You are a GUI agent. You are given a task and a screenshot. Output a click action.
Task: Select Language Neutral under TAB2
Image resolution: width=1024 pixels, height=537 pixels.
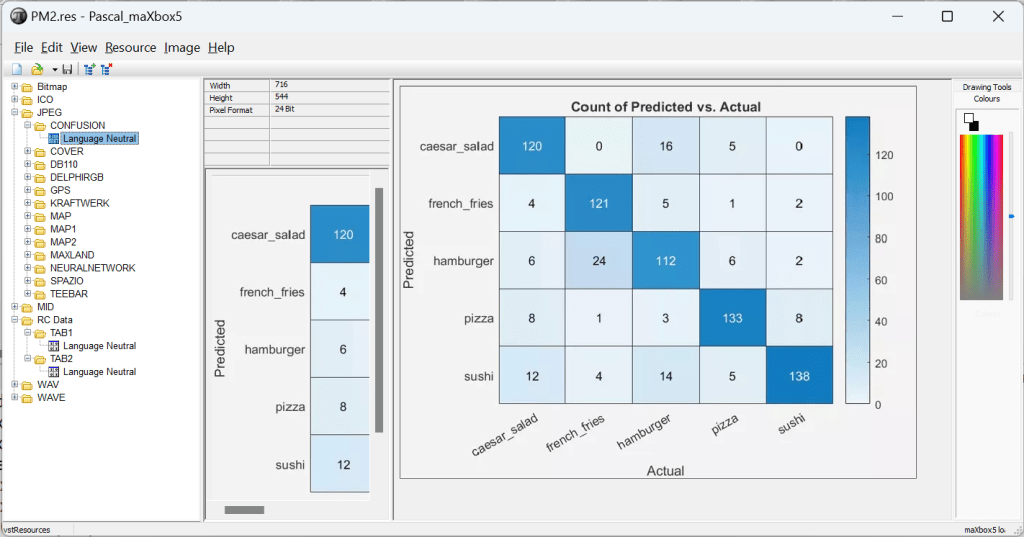[x=99, y=372]
